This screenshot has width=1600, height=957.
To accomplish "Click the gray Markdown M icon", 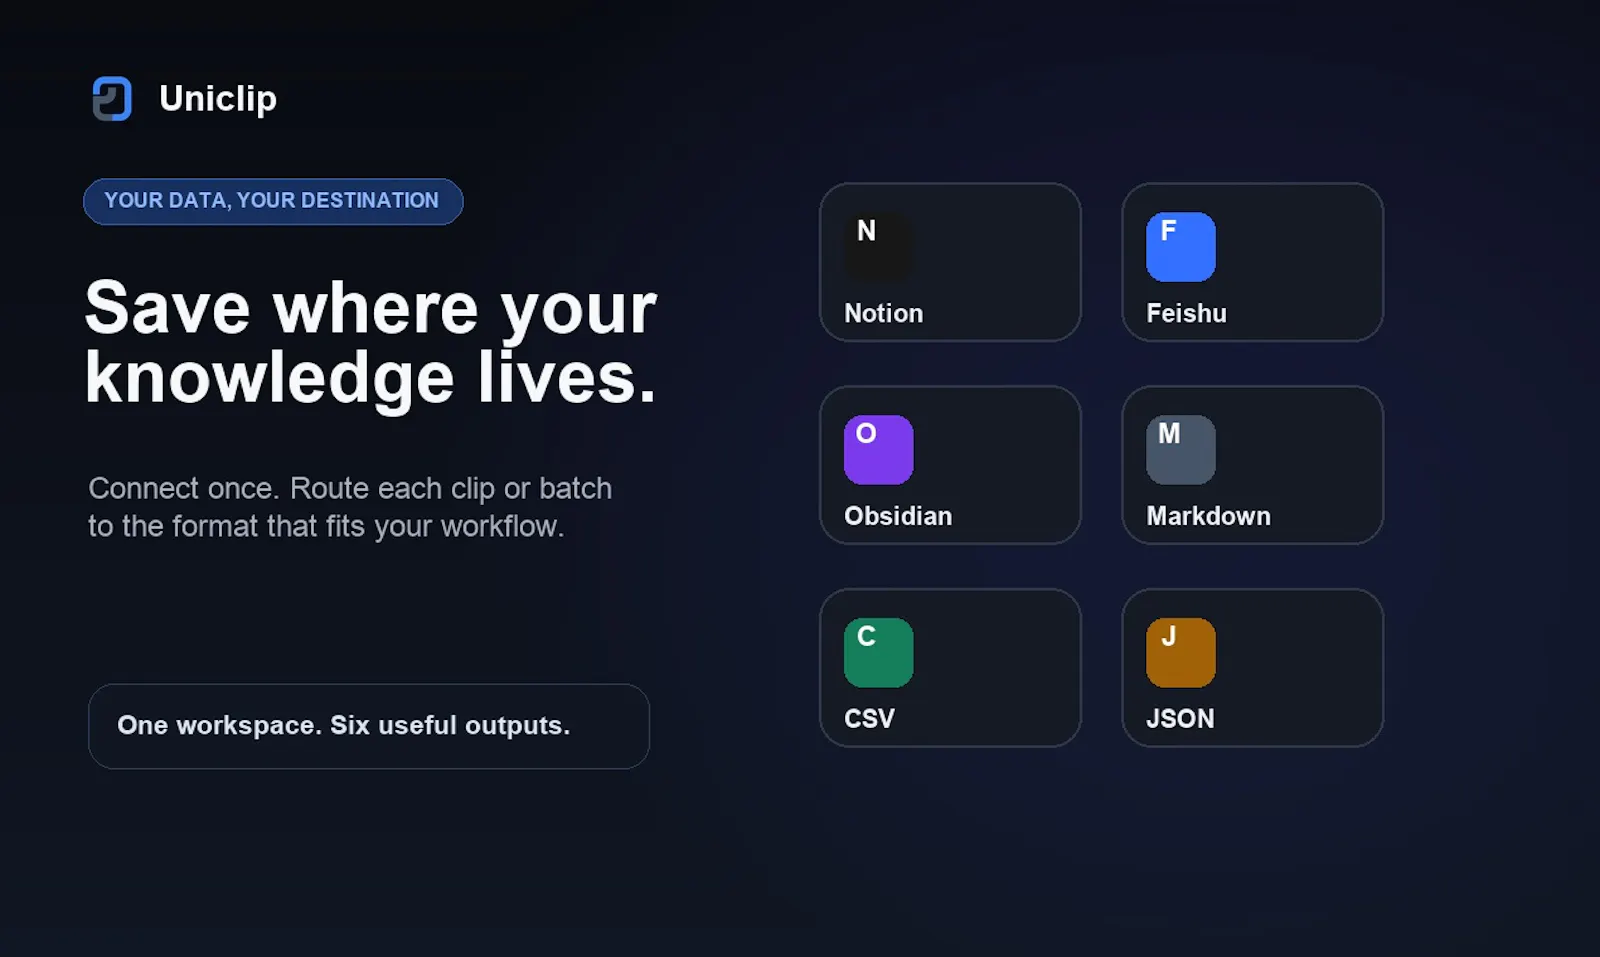I will [x=1181, y=450].
